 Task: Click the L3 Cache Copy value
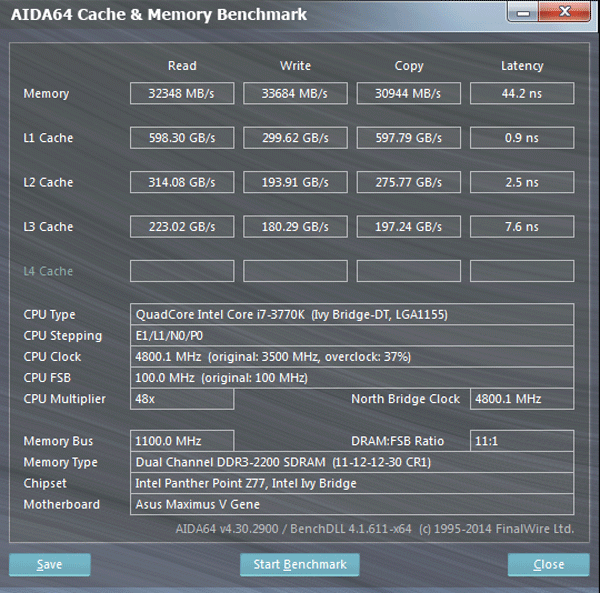pyautogui.click(x=408, y=227)
